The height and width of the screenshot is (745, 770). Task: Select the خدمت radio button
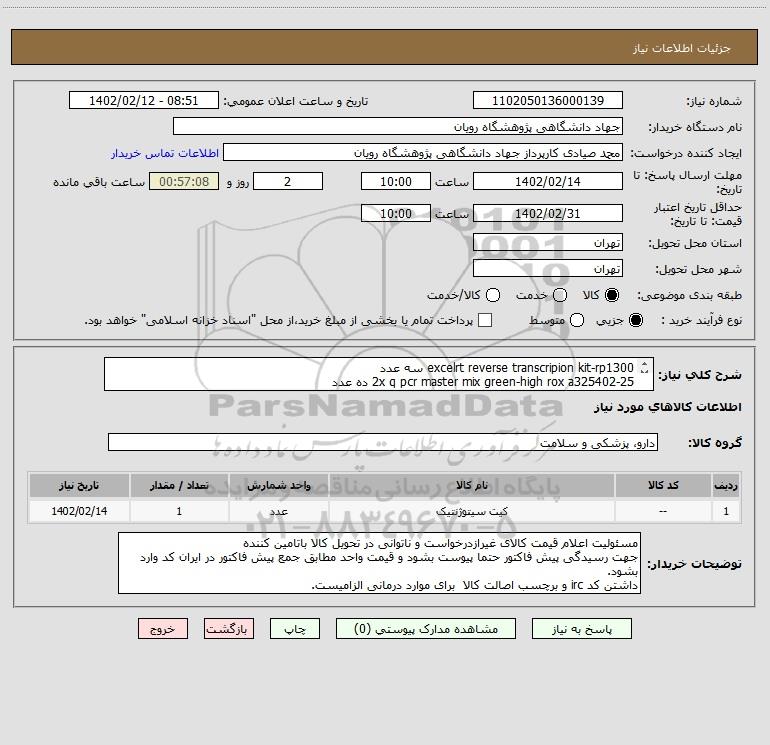coord(560,295)
